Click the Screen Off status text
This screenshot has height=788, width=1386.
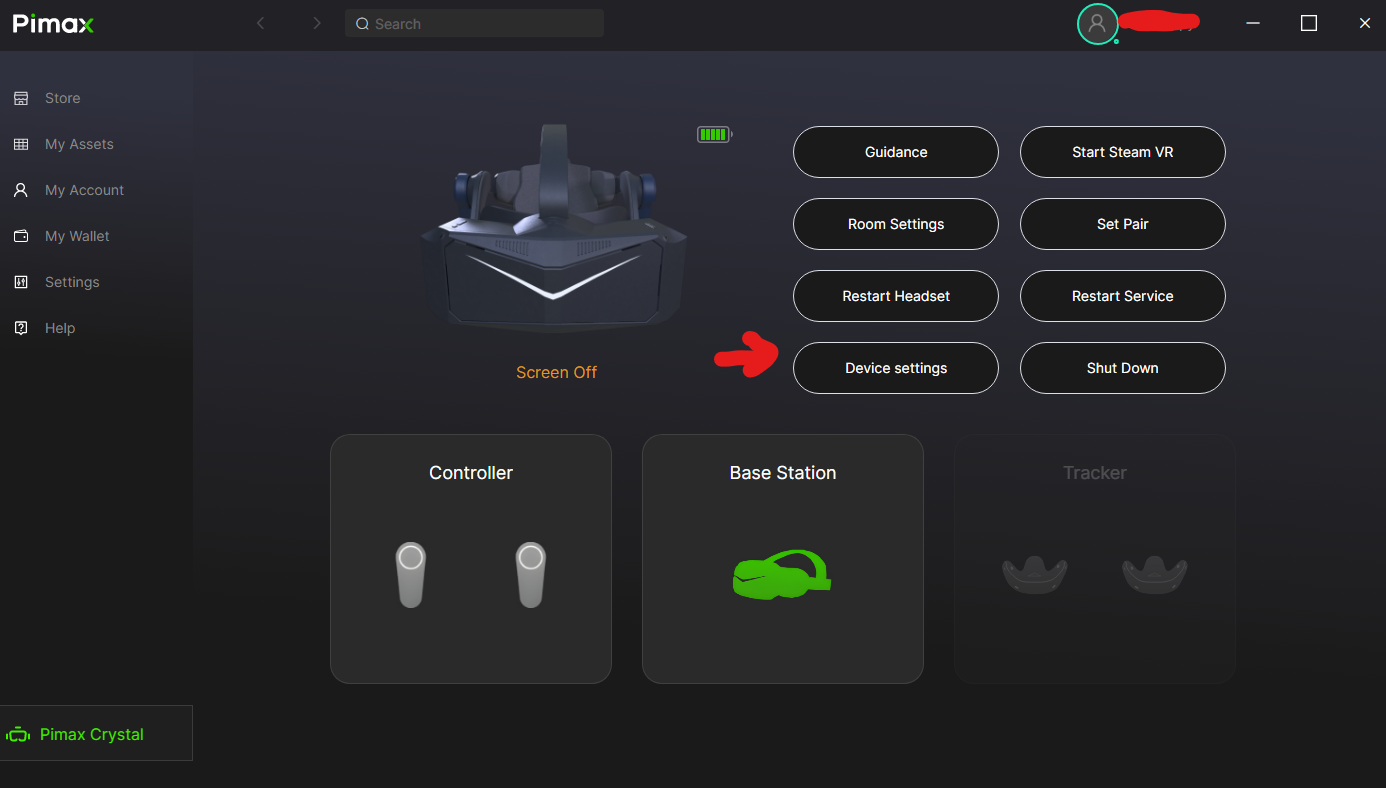point(556,372)
